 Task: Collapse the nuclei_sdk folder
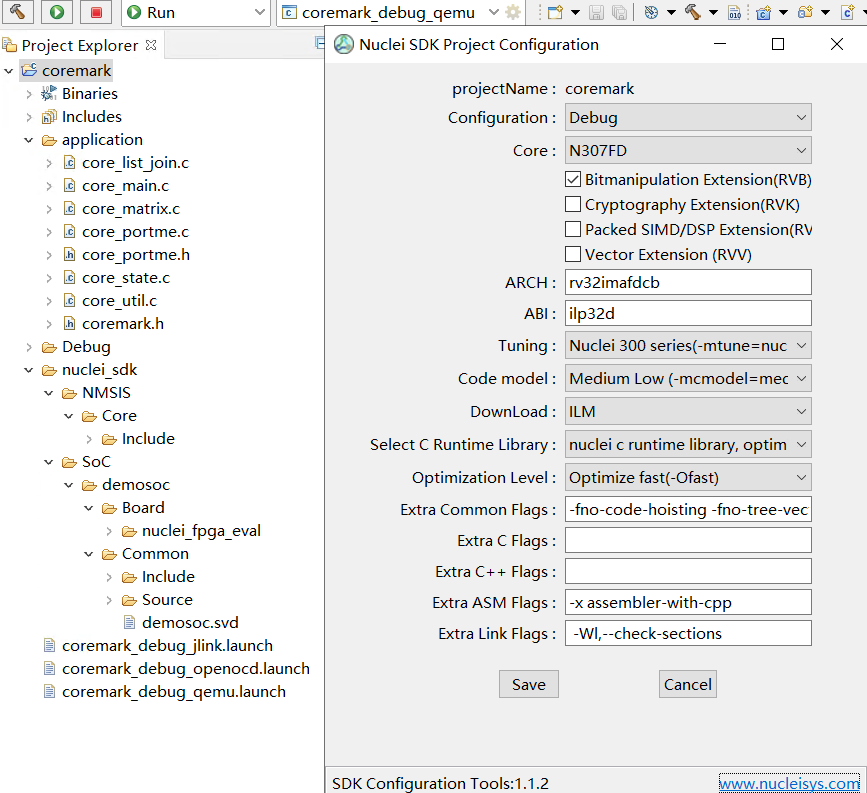29,370
